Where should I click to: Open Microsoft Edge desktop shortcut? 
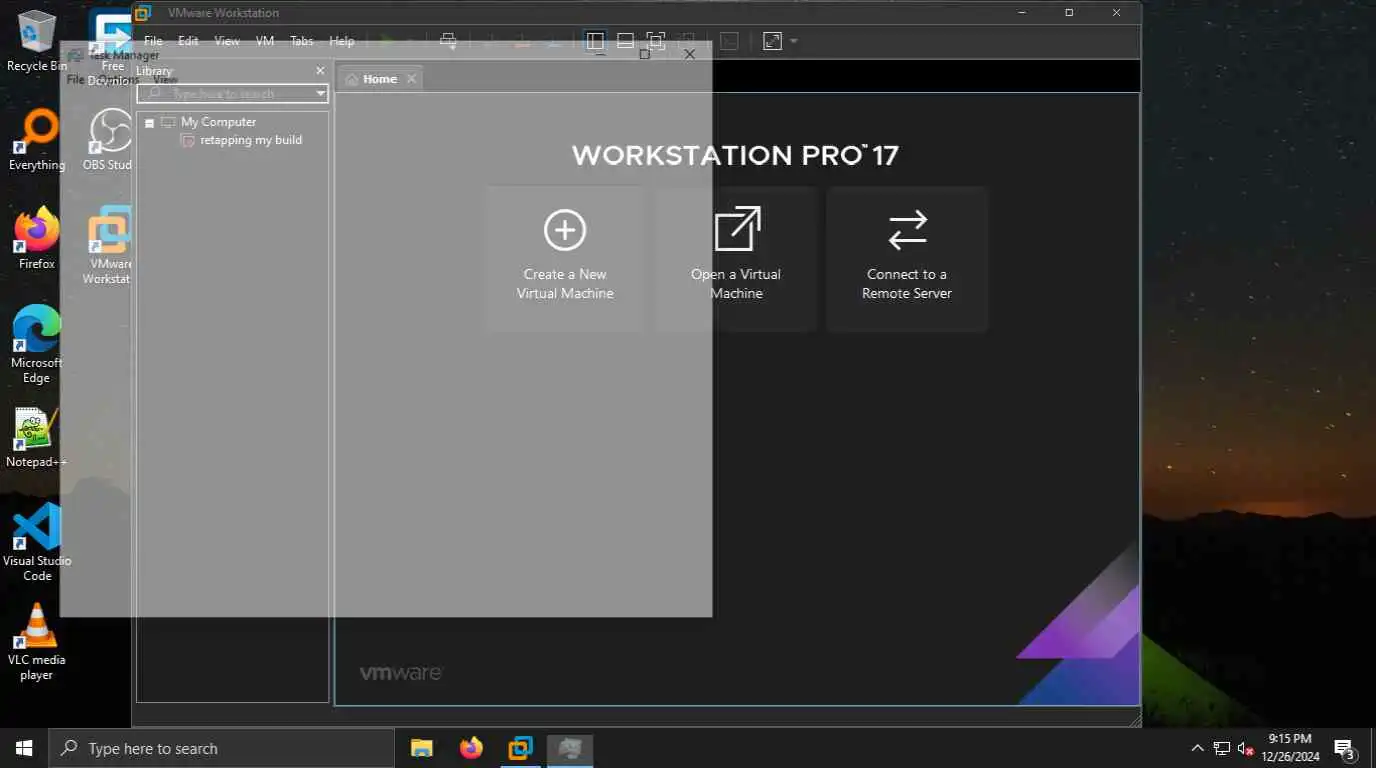tap(37, 345)
